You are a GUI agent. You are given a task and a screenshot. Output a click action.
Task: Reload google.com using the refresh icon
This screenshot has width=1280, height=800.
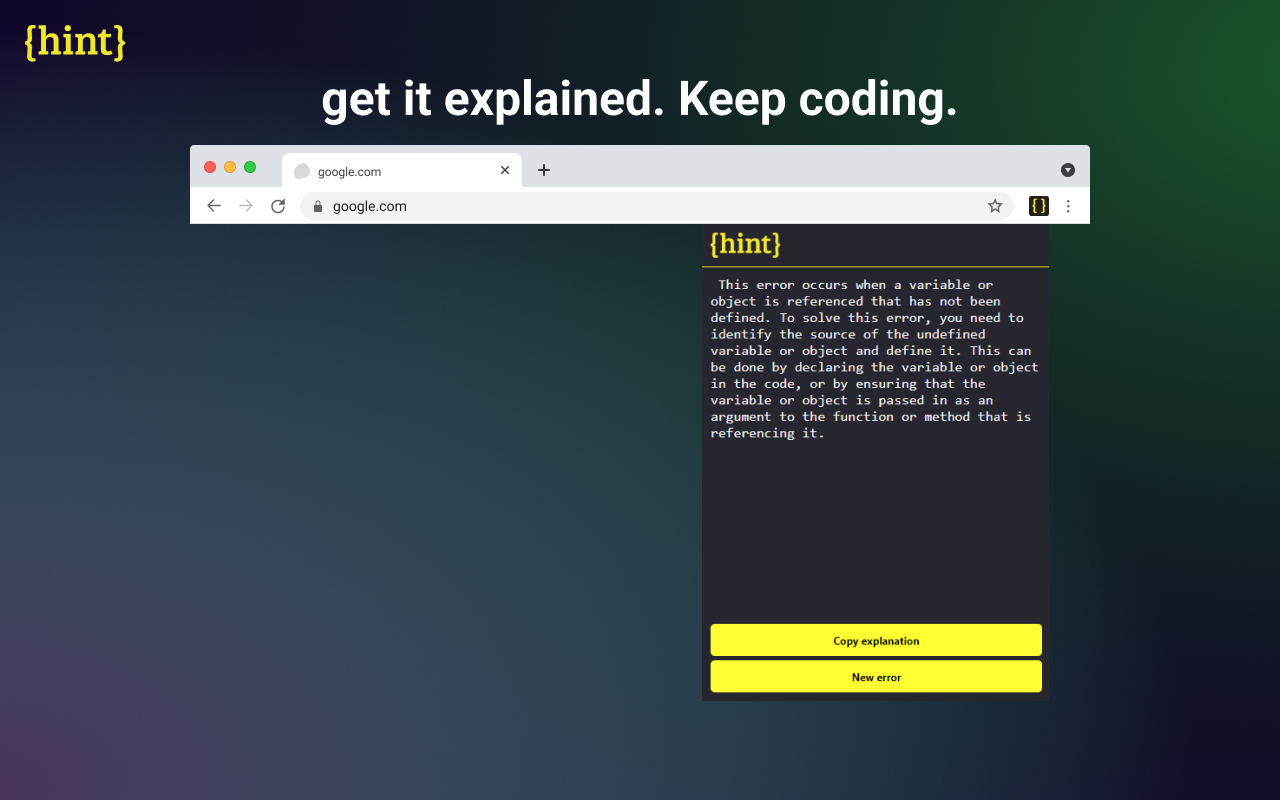(x=277, y=205)
